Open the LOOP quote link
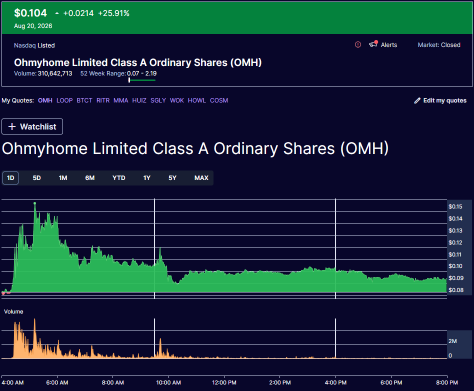The width and height of the screenshot is (474, 391). point(65,101)
